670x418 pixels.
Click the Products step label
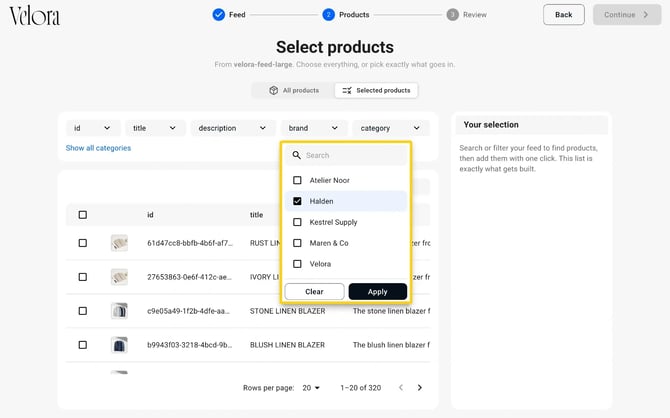click(x=354, y=15)
